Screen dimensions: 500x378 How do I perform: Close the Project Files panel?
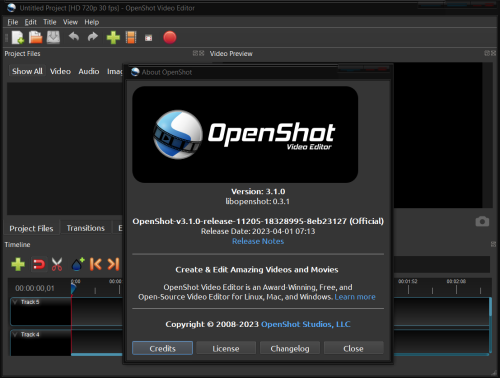pos(201,53)
